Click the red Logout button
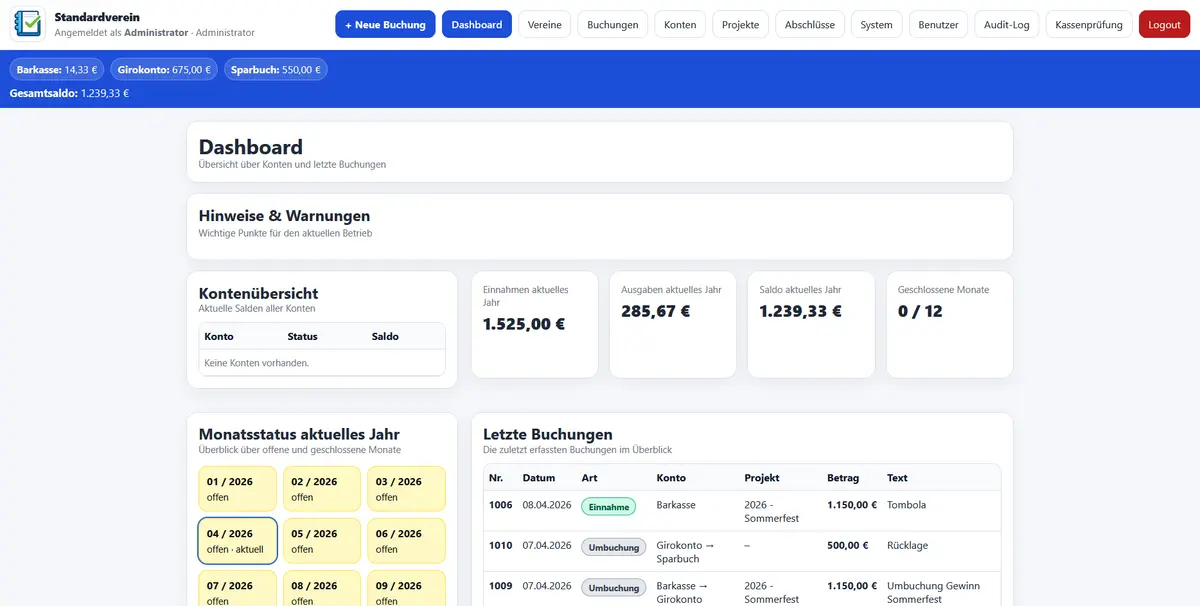The height and width of the screenshot is (606, 1200). click(1164, 24)
